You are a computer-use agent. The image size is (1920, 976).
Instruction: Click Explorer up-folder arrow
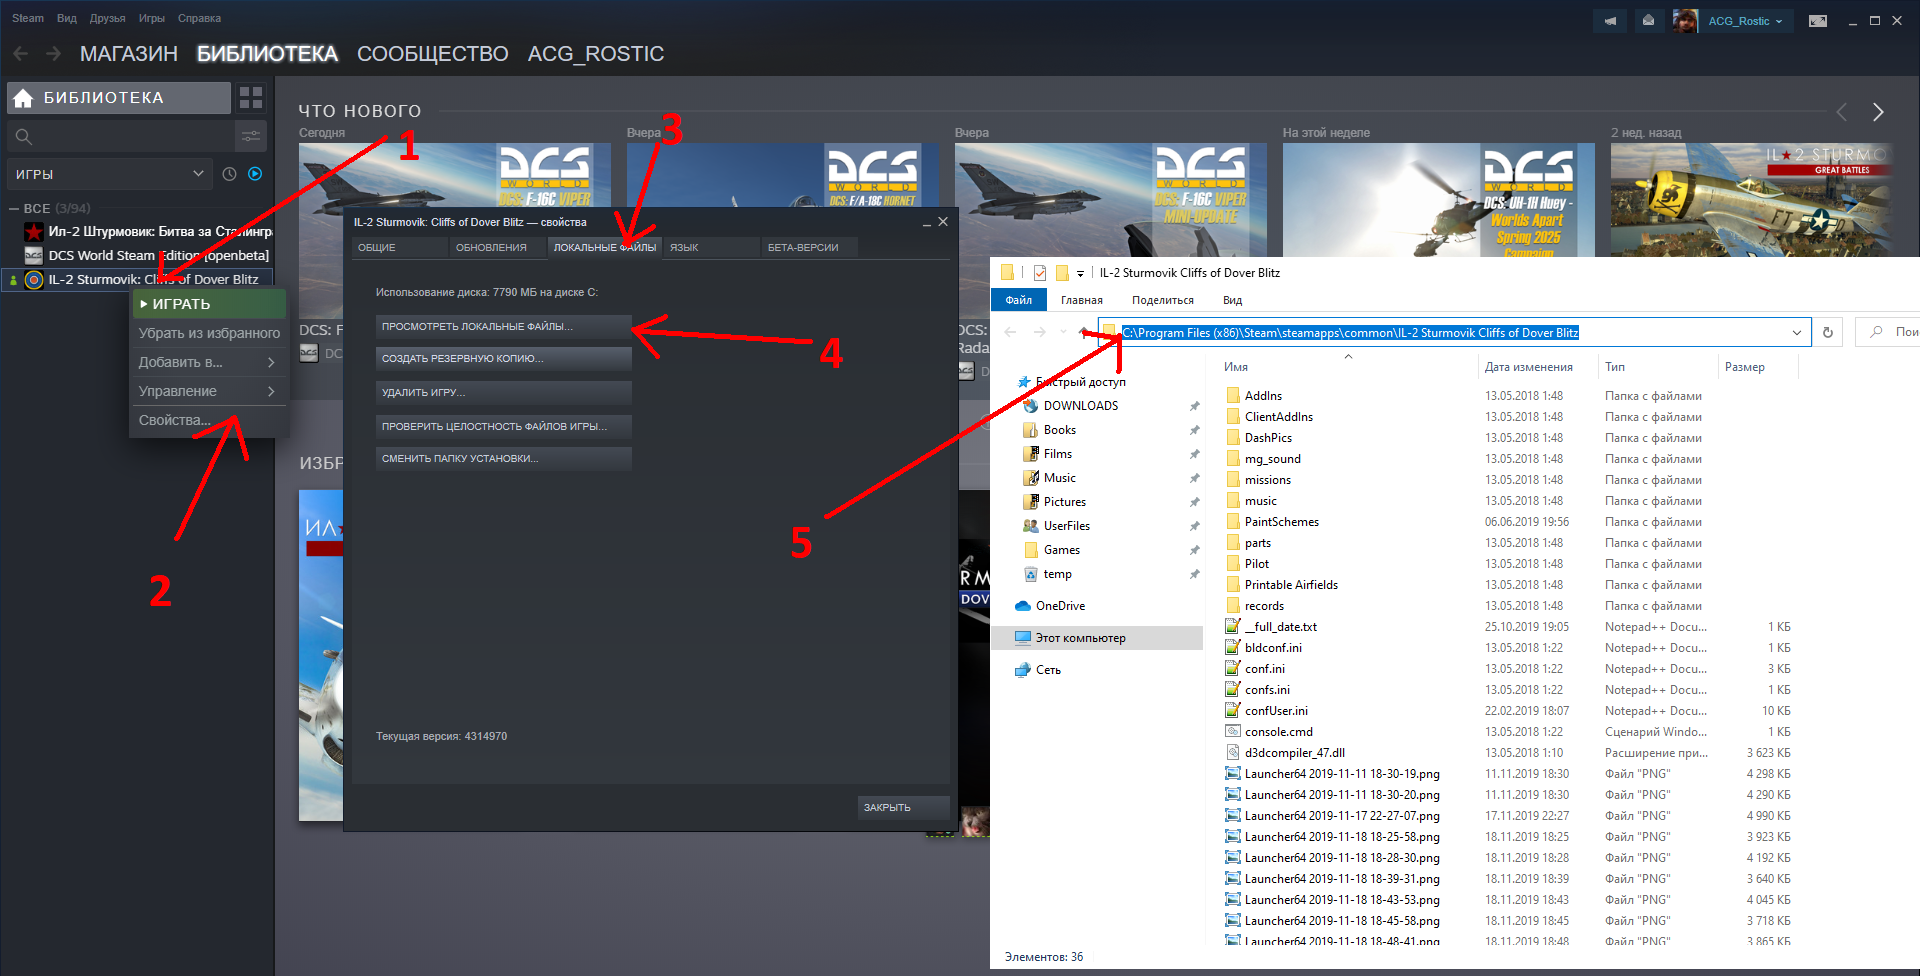coord(1084,332)
